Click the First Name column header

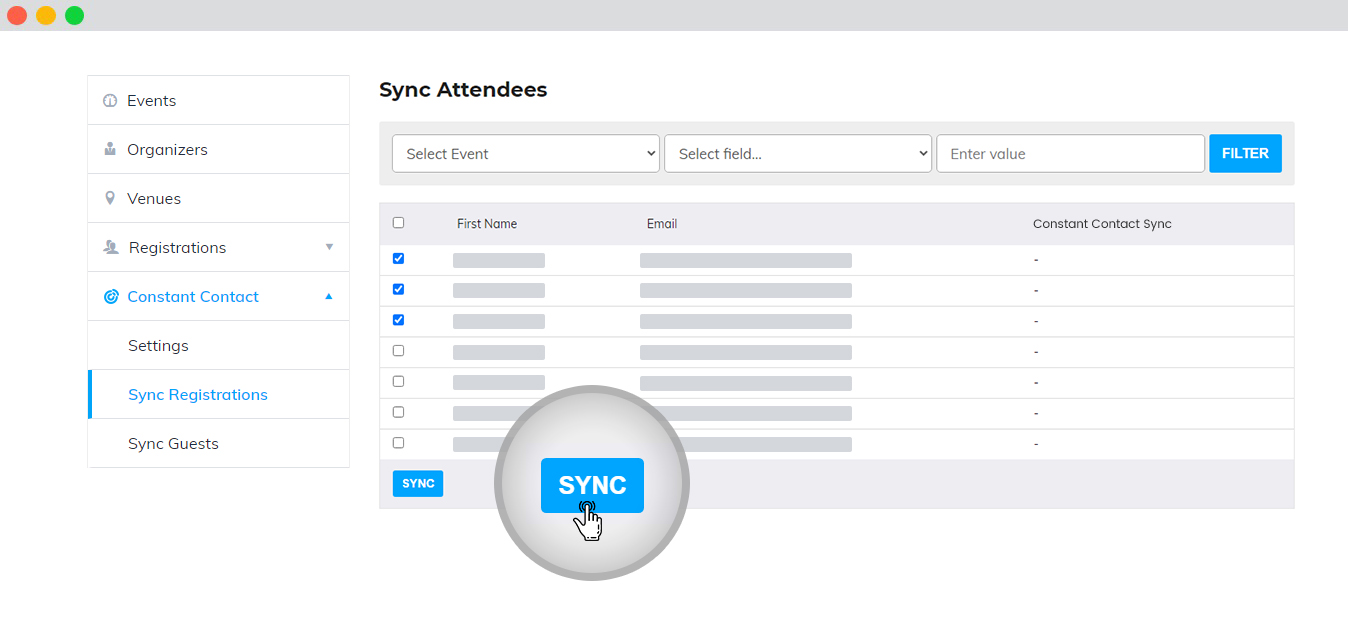coord(487,224)
